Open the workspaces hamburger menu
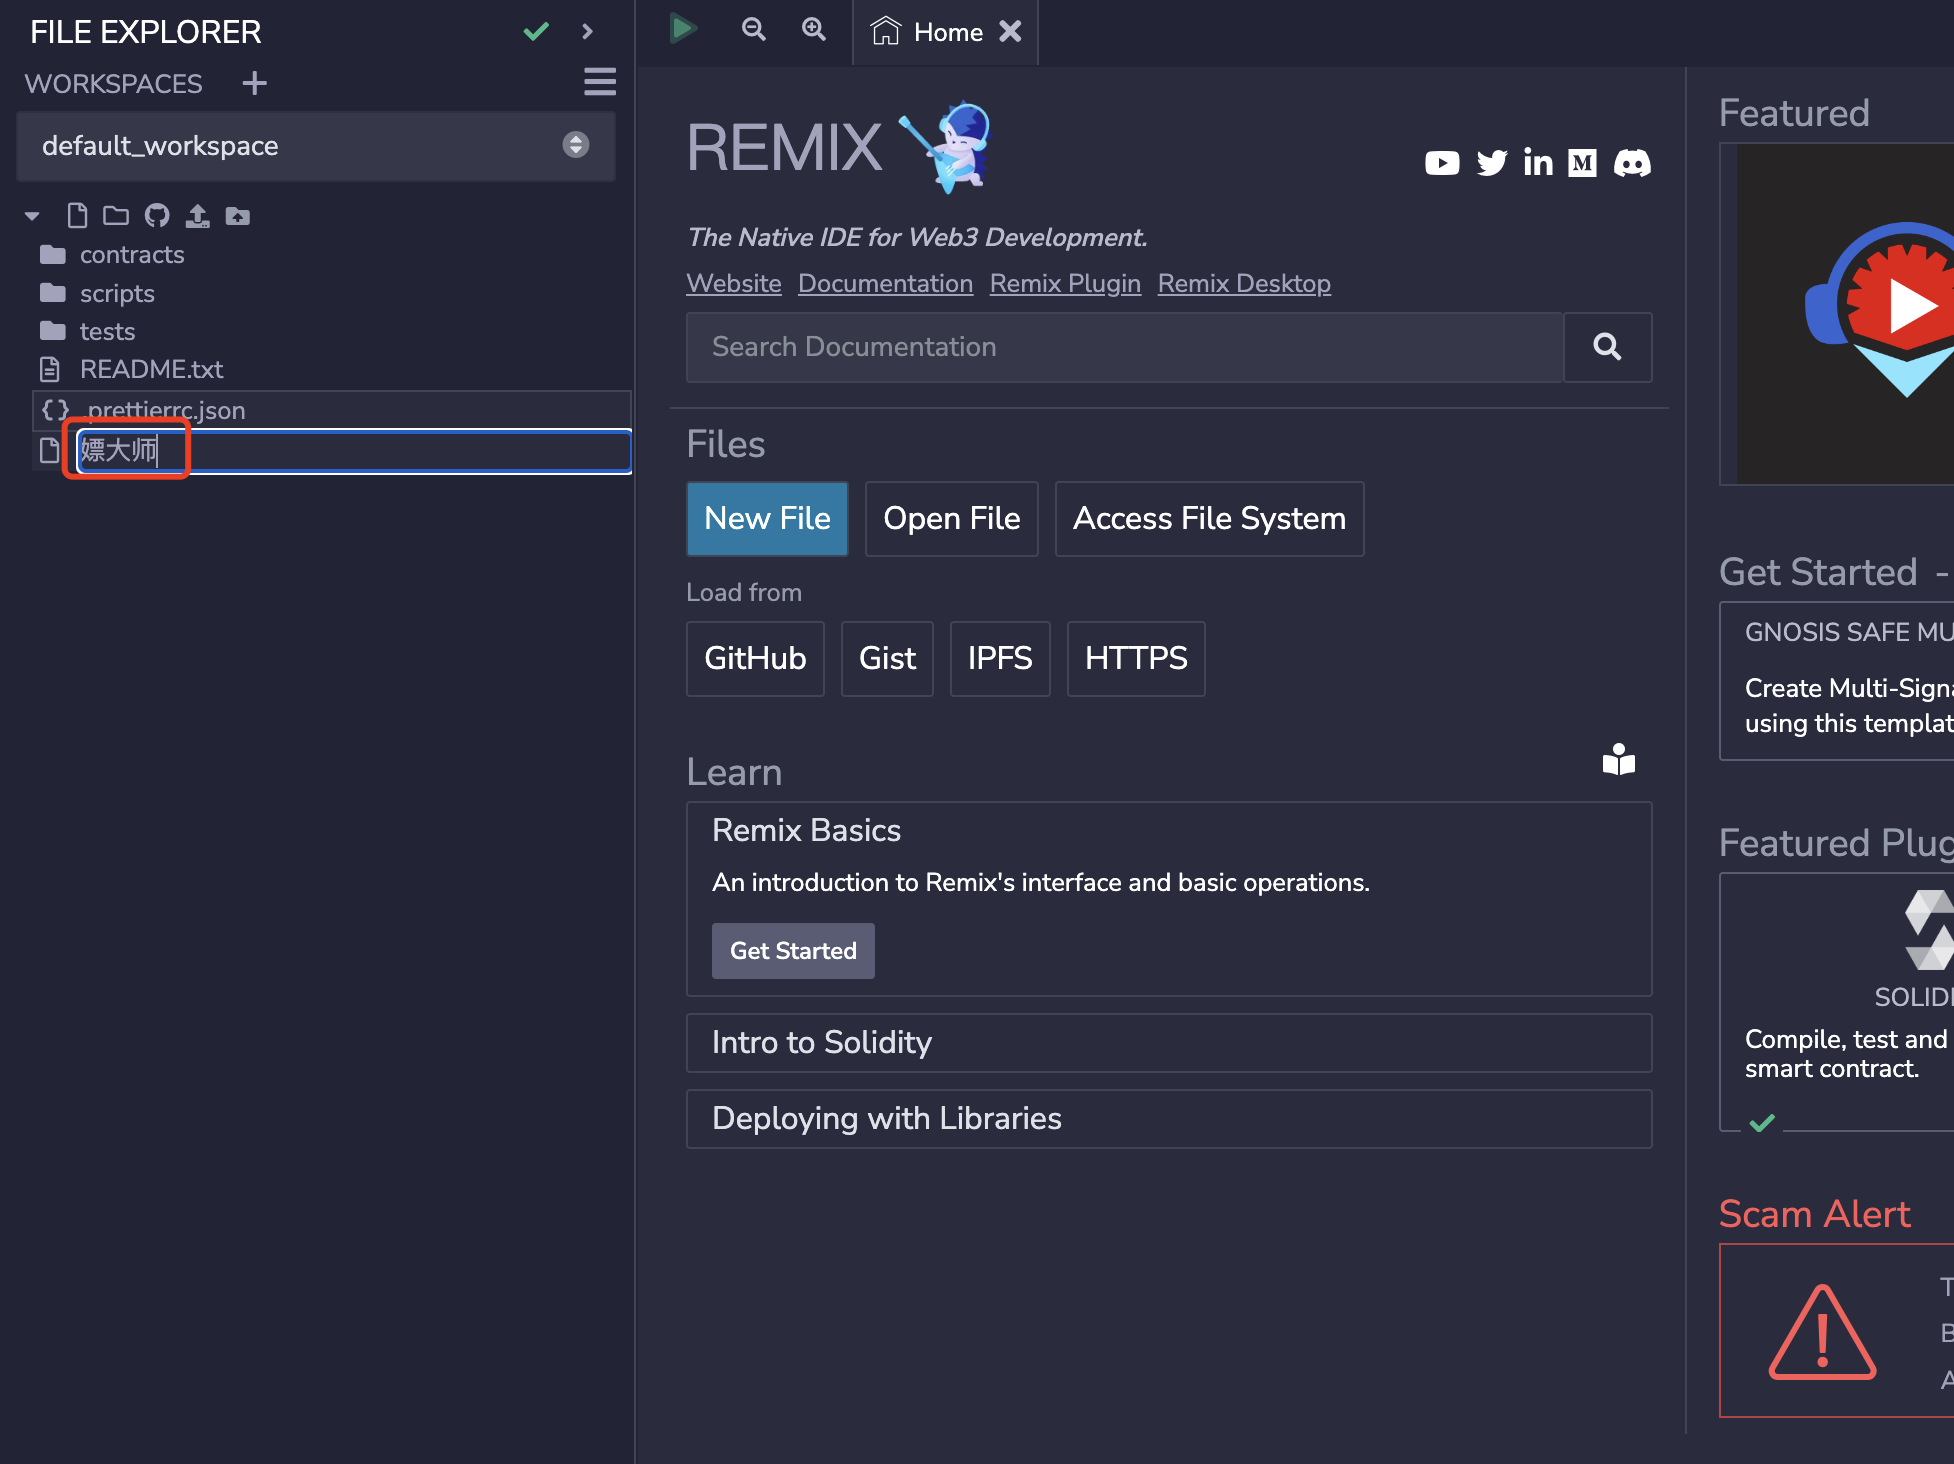Screen dimensions: 1954x1464 point(600,82)
